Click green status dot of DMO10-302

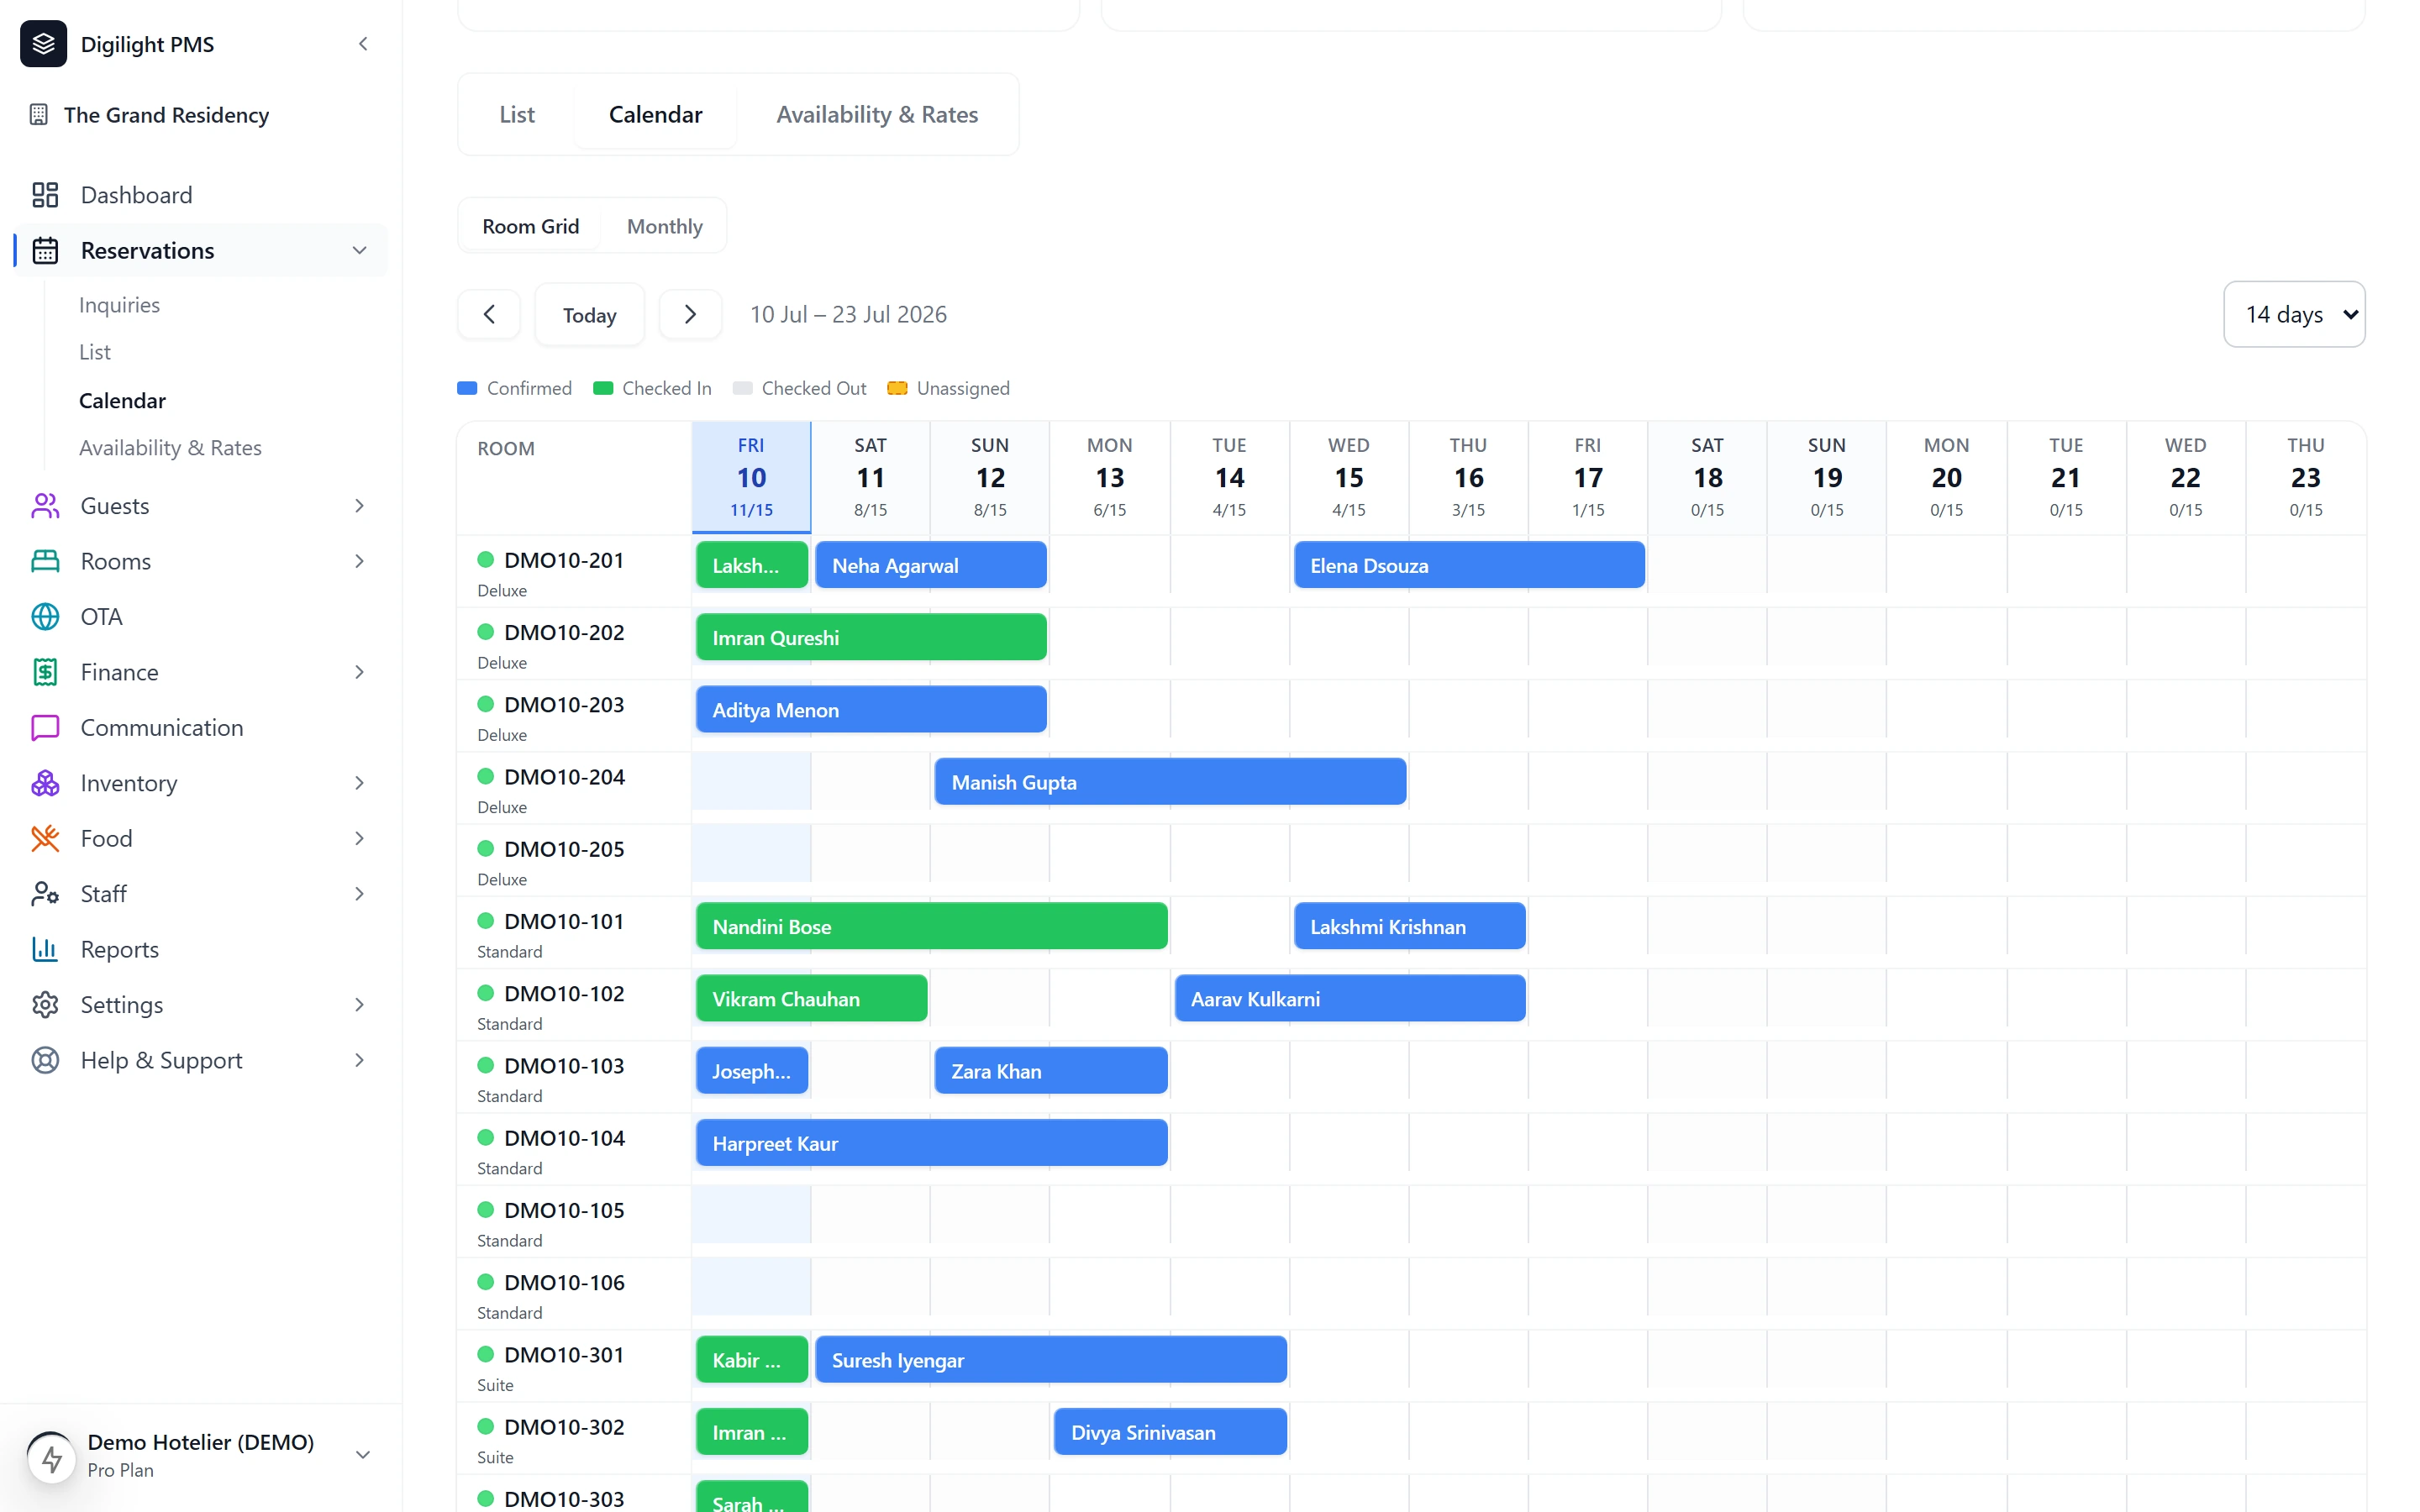pyautogui.click(x=486, y=1427)
